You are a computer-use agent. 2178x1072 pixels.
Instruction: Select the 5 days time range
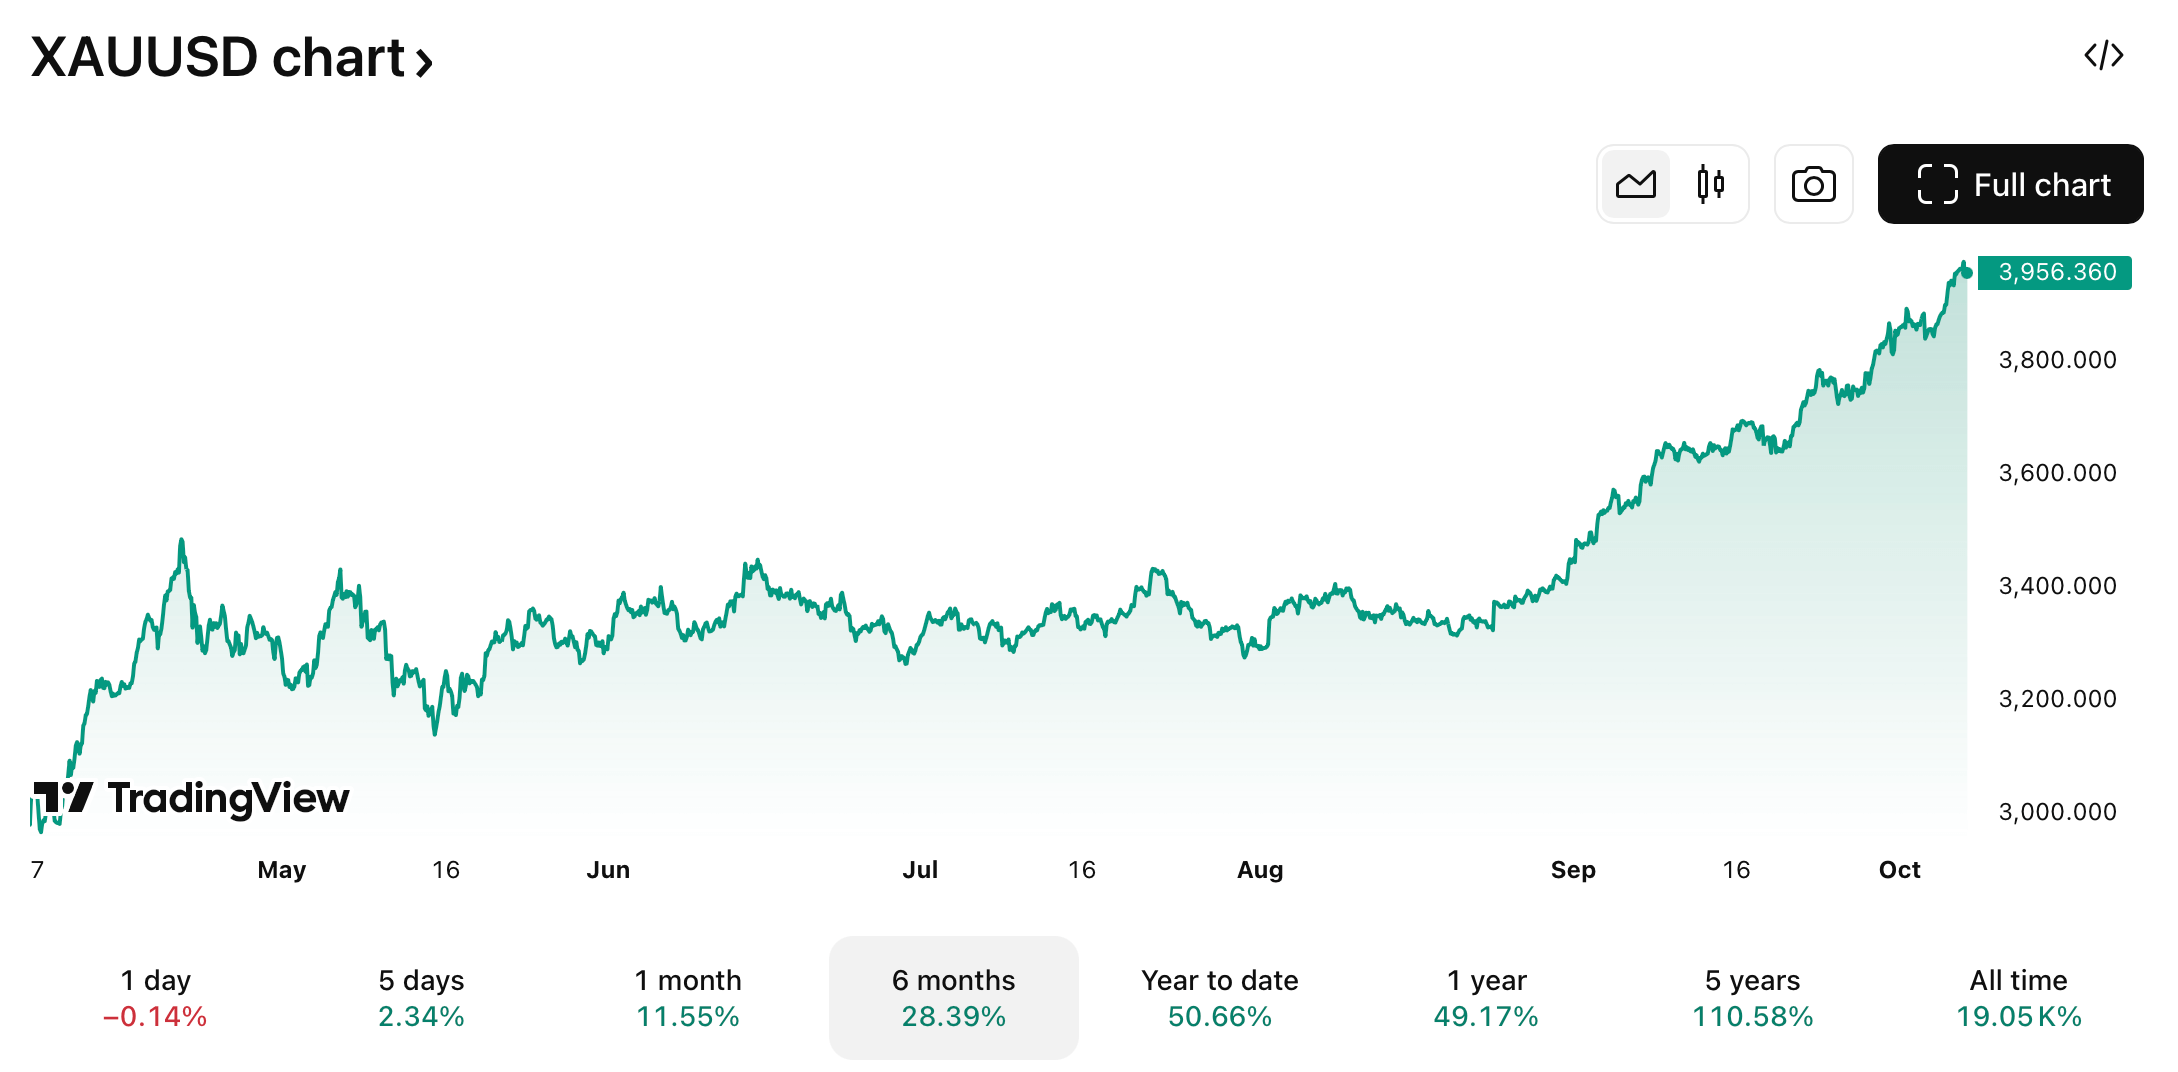point(421,998)
